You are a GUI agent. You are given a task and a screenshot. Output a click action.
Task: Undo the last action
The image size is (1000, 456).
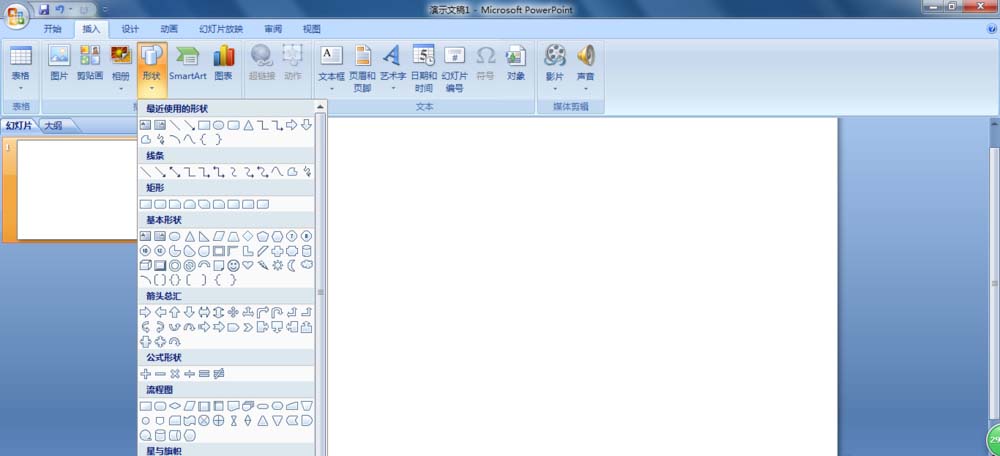(59, 10)
